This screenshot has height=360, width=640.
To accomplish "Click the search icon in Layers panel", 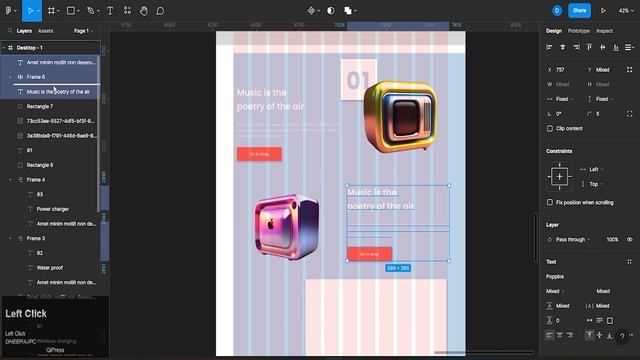I will 10,31.
